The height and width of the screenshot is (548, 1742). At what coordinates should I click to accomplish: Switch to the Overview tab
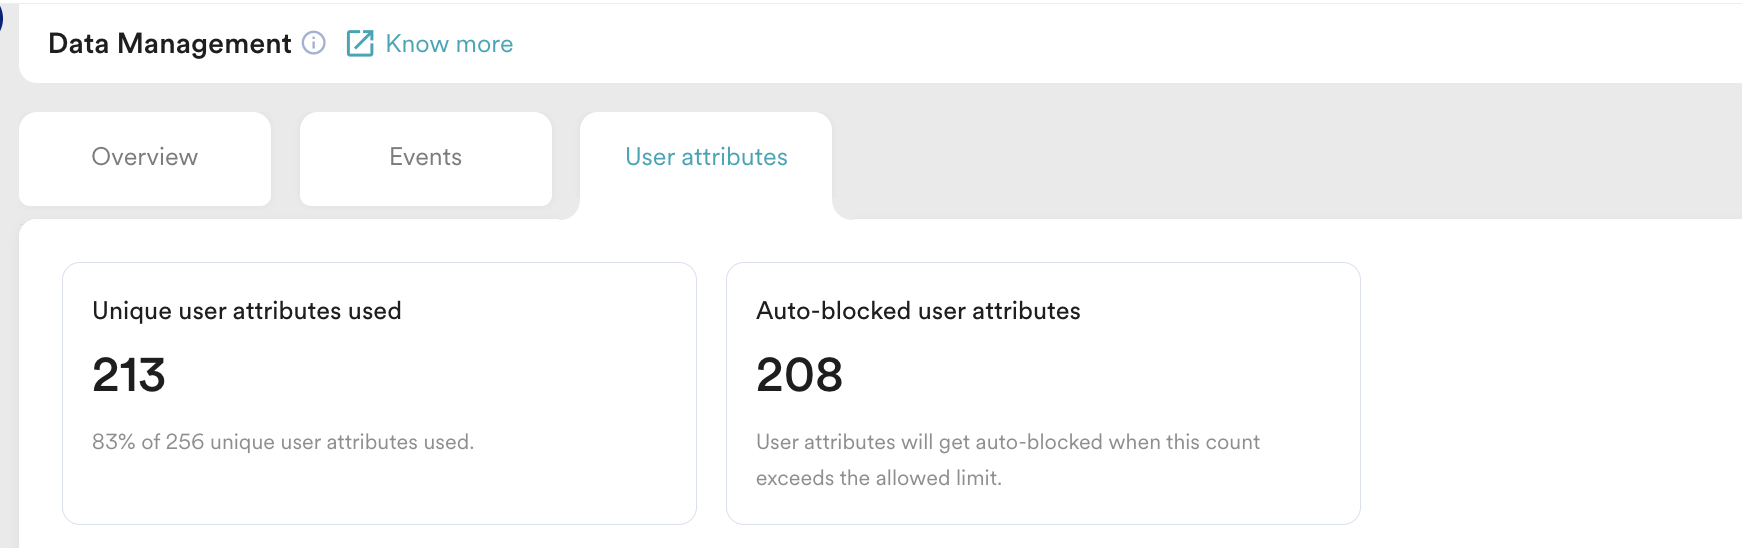(145, 157)
